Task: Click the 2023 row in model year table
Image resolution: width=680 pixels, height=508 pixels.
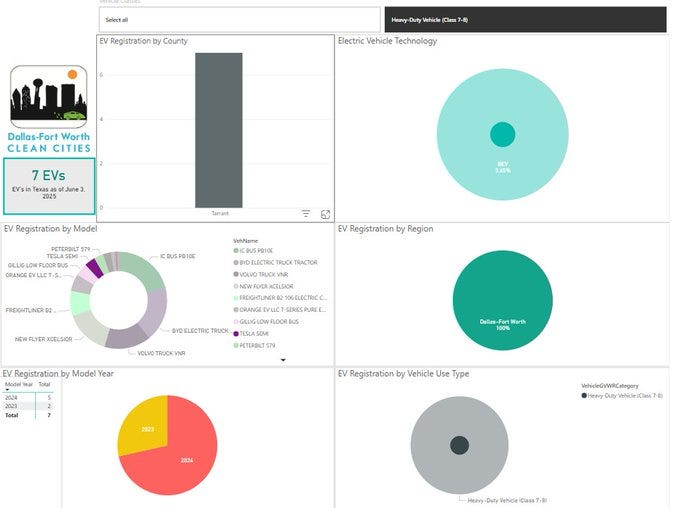Action: click(x=29, y=406)
